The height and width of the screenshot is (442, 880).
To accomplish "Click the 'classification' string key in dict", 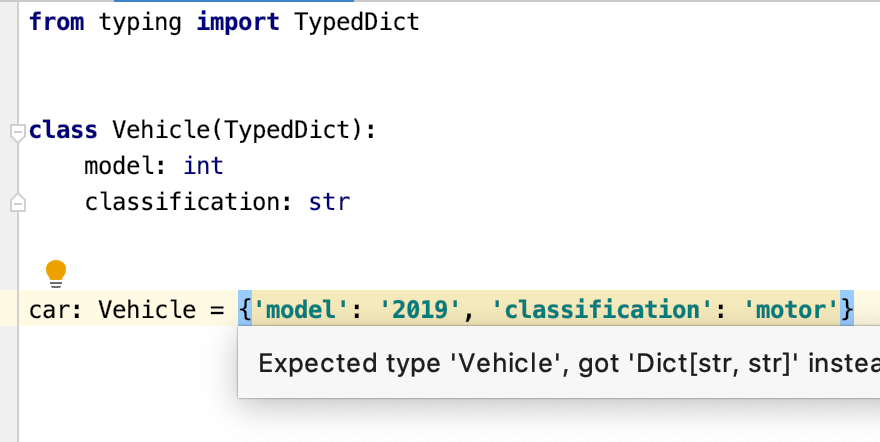I will coord(603,309).
